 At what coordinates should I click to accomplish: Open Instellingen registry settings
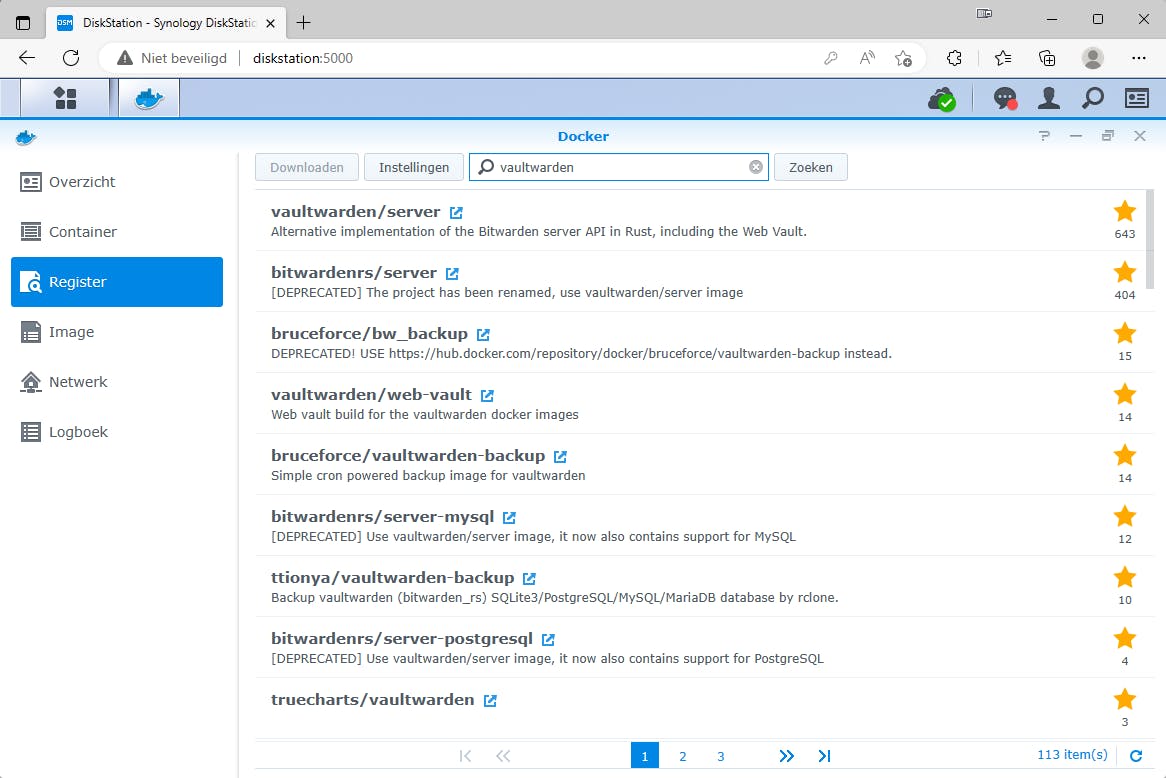(x=413, y=167)
